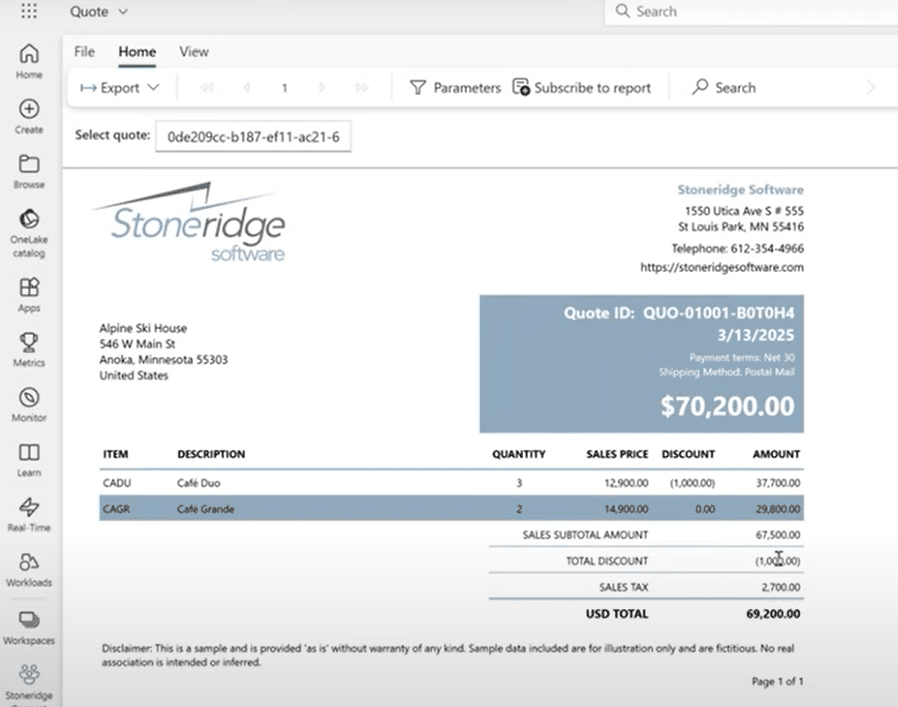Open the Monitor hub

(29, 403)
